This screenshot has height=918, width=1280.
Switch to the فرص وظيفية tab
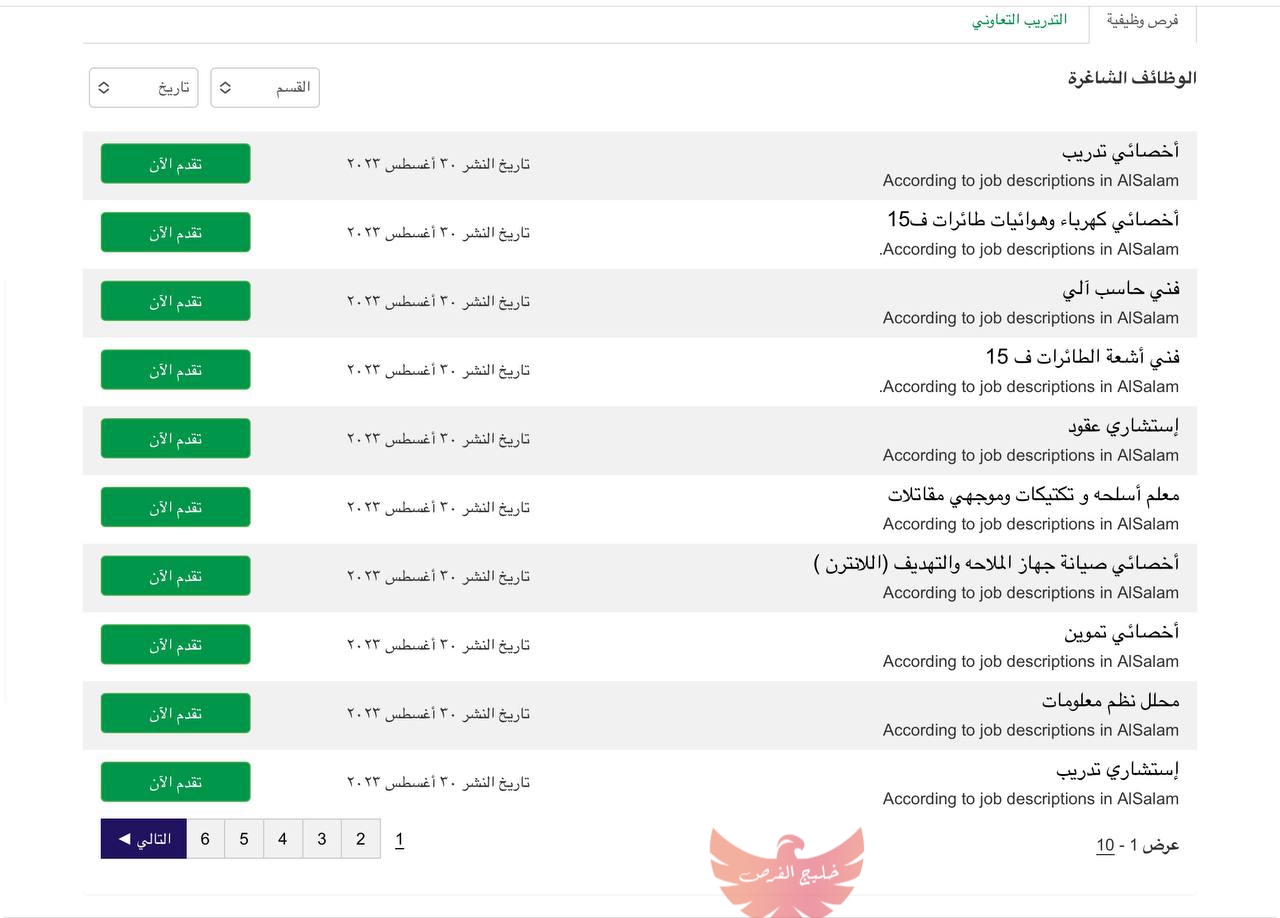pos(1142,21)
